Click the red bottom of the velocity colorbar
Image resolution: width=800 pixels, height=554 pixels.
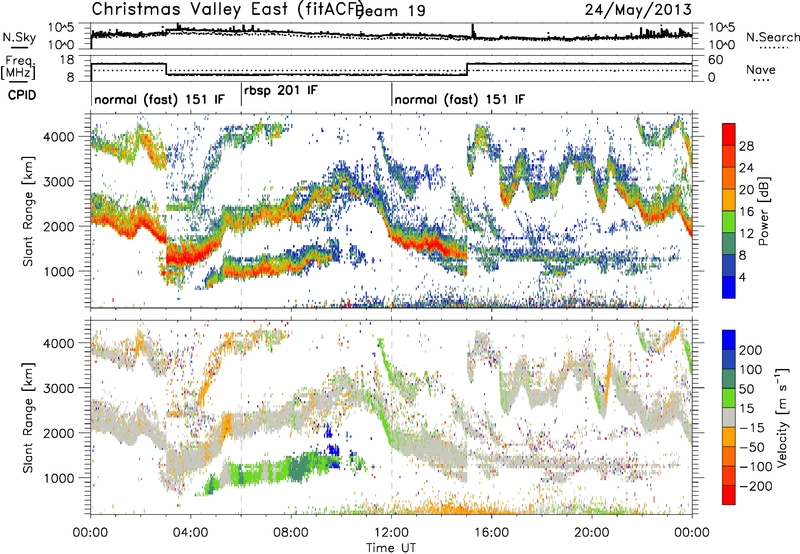tap(729, 495)
